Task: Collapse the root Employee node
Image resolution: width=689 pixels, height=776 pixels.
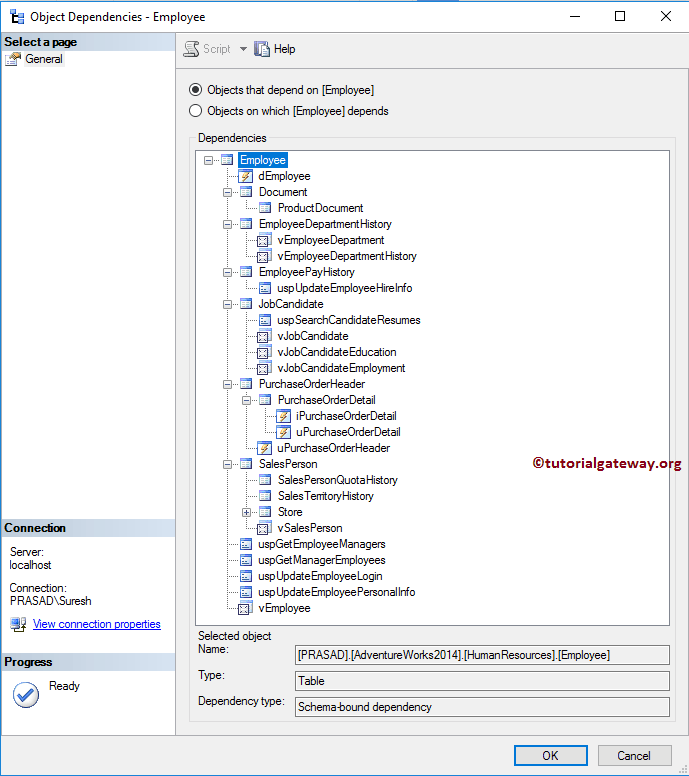Action: click(x=208, y=160)
